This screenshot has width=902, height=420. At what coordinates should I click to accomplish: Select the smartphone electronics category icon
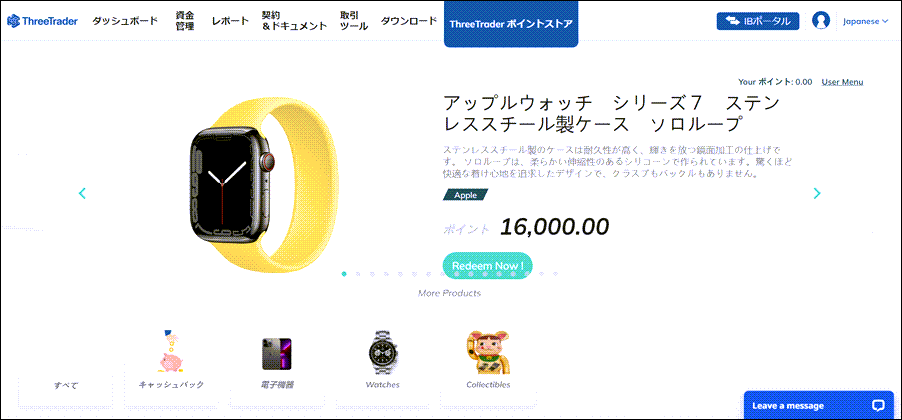[x=277, y=354]
